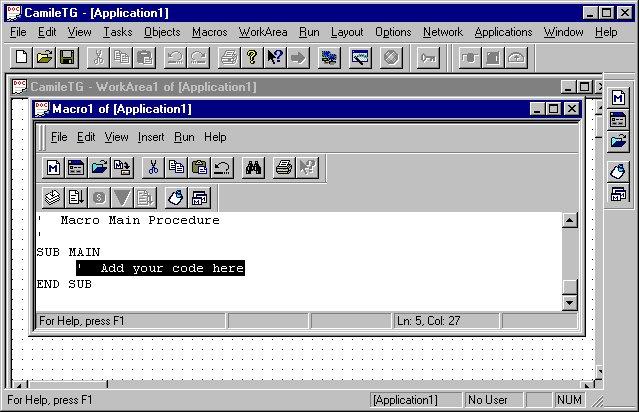Image resolution: width=639 pixels, height=412 pixels.
Task: Click the 'END SUB' code line
Action: (x=64, y=284)
